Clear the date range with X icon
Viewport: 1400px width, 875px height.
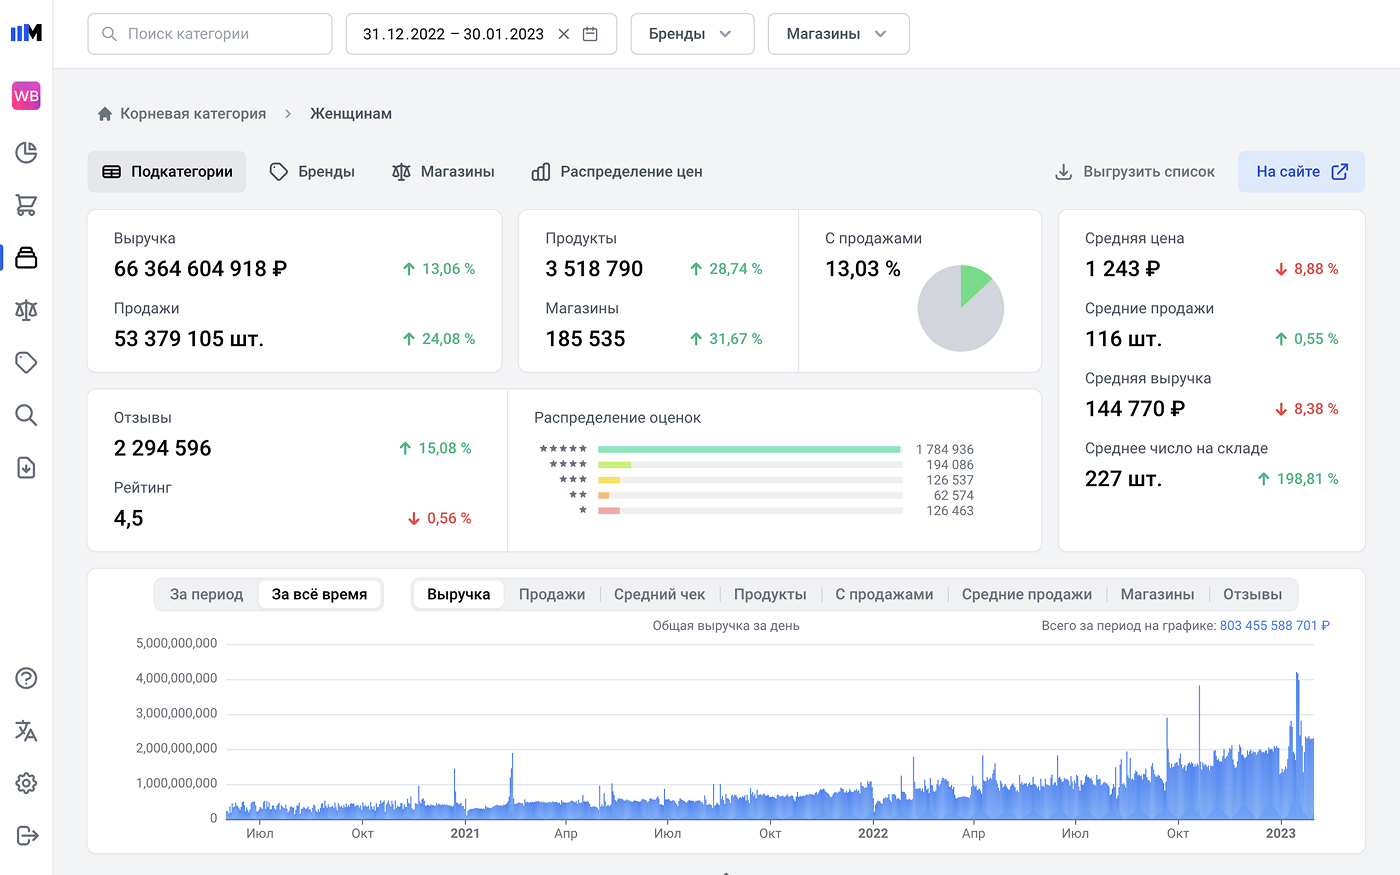564,34
